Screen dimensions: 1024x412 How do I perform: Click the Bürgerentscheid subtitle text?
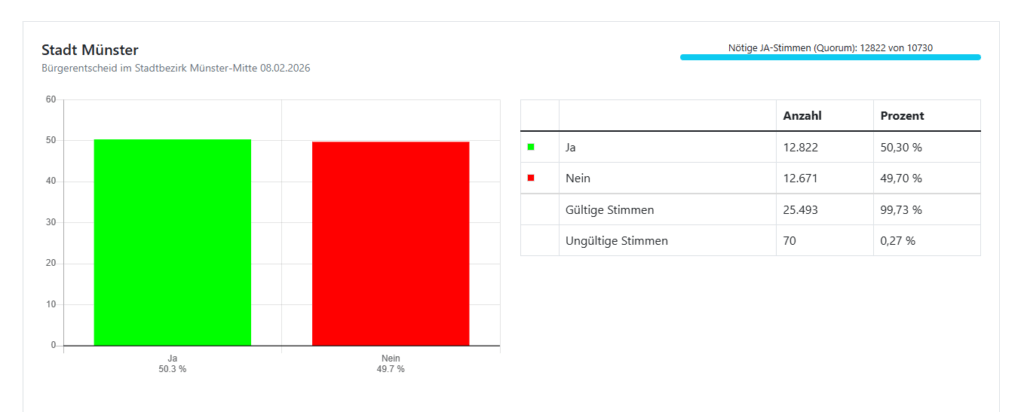pos(182,68)
